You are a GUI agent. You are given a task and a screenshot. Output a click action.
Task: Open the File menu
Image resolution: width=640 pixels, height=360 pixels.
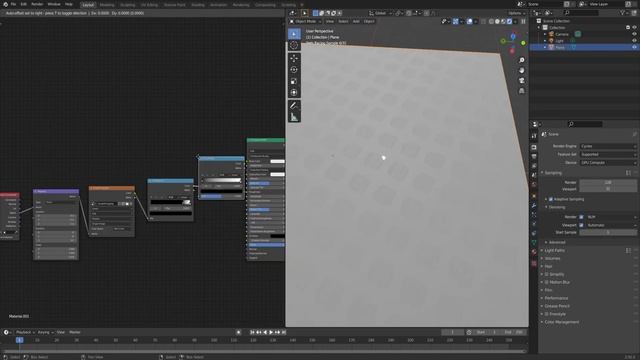click(x=13, y=4)
